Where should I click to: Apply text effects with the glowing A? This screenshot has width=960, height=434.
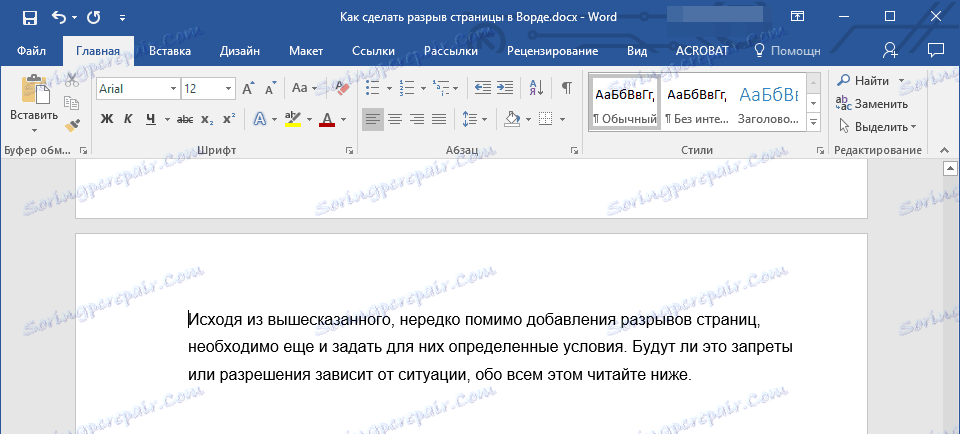260,119
